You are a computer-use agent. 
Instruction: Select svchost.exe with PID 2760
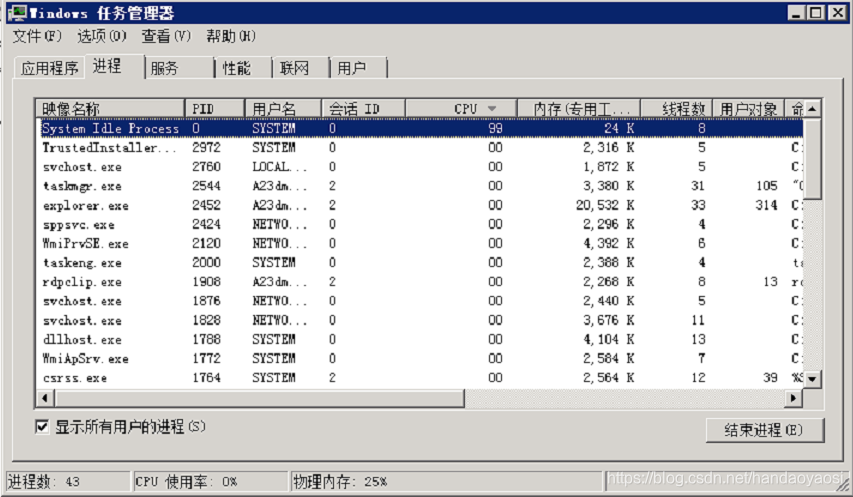pos(420,167)
